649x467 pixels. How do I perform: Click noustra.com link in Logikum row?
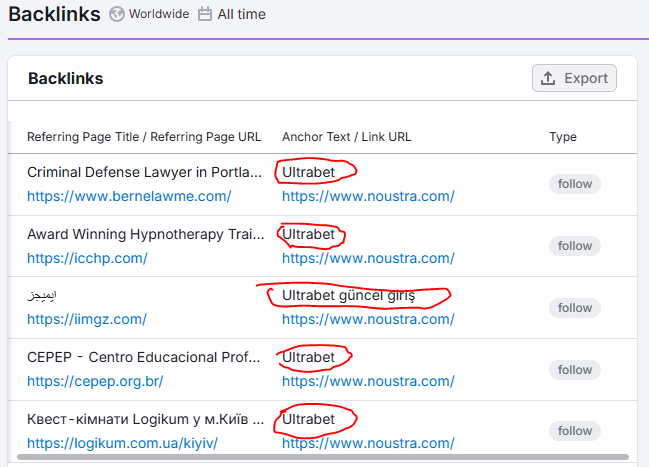click(x=368, y=443)
